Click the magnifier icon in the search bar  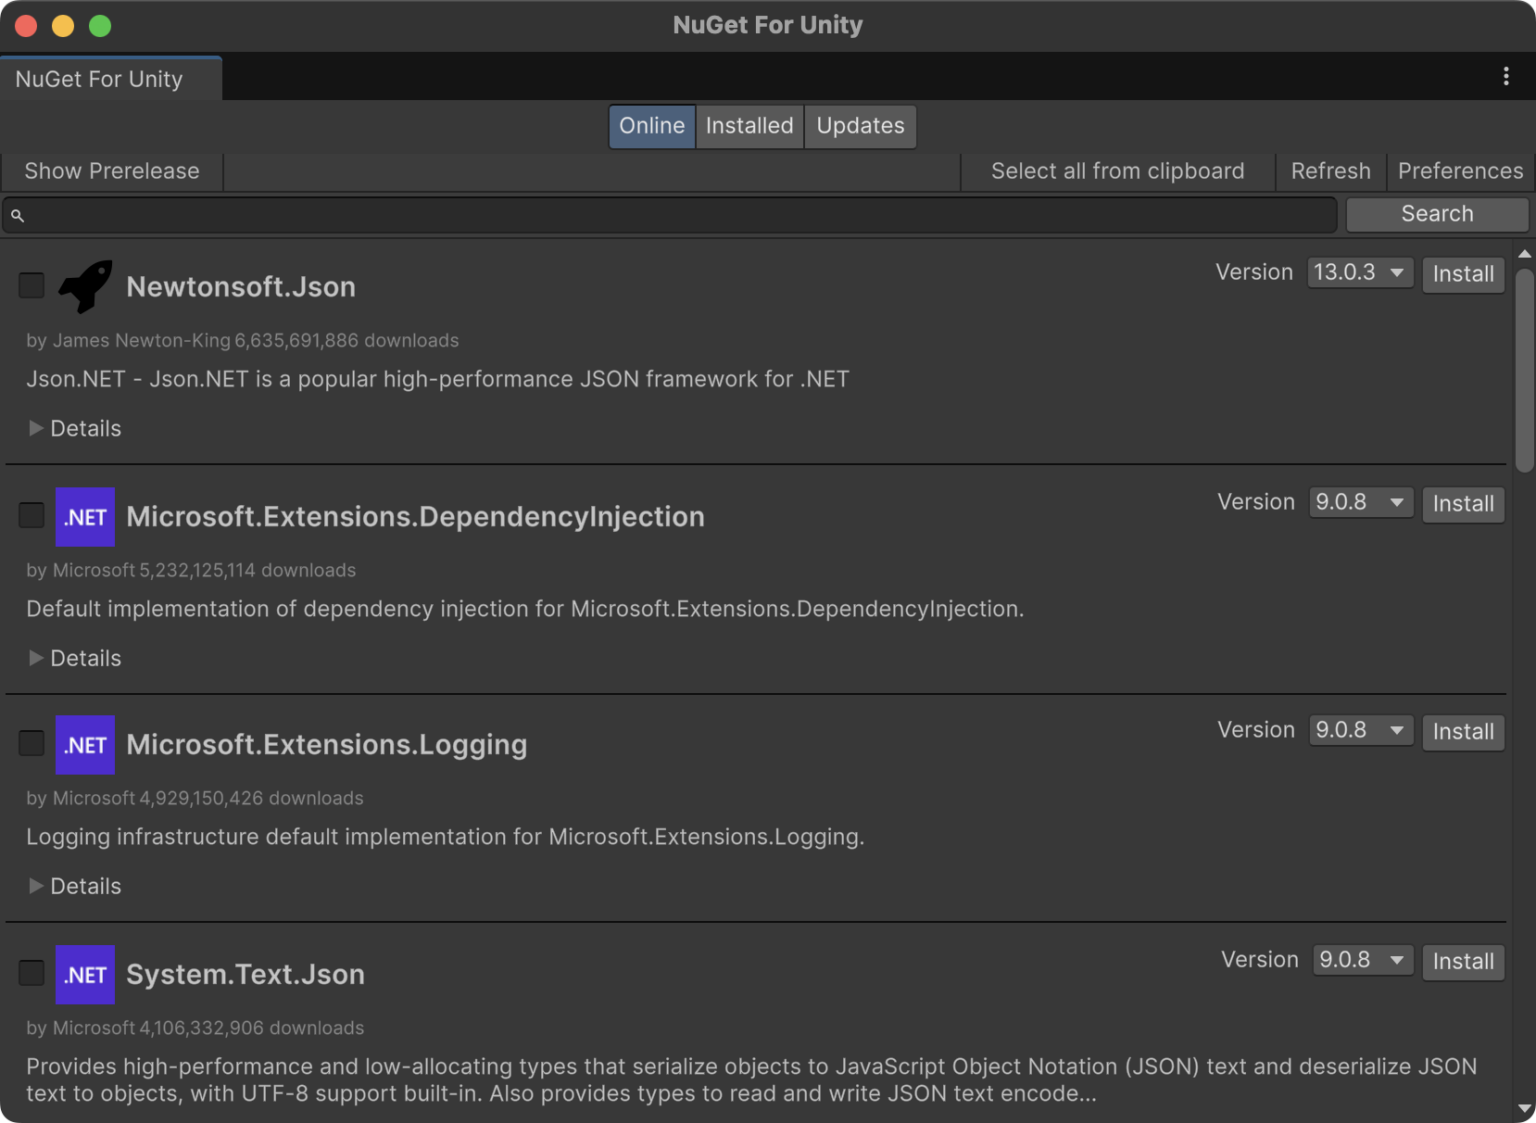pyautogui.click(x=17, y=215)
